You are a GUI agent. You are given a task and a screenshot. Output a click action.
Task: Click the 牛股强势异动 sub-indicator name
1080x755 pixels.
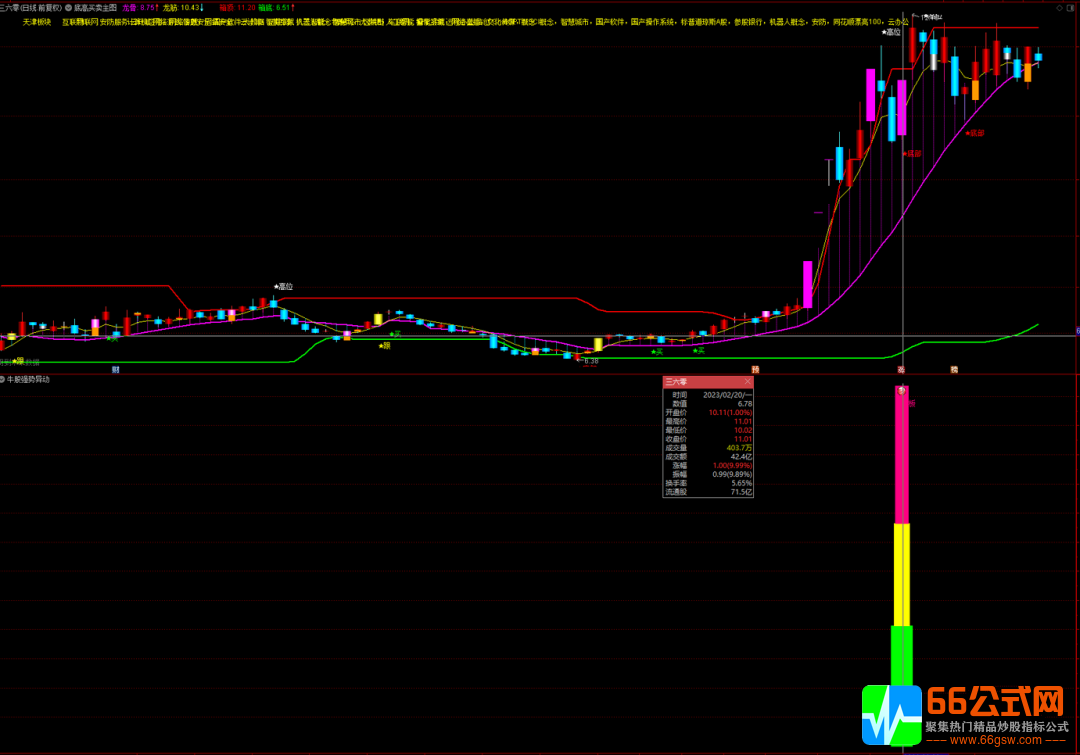point(28,380)
